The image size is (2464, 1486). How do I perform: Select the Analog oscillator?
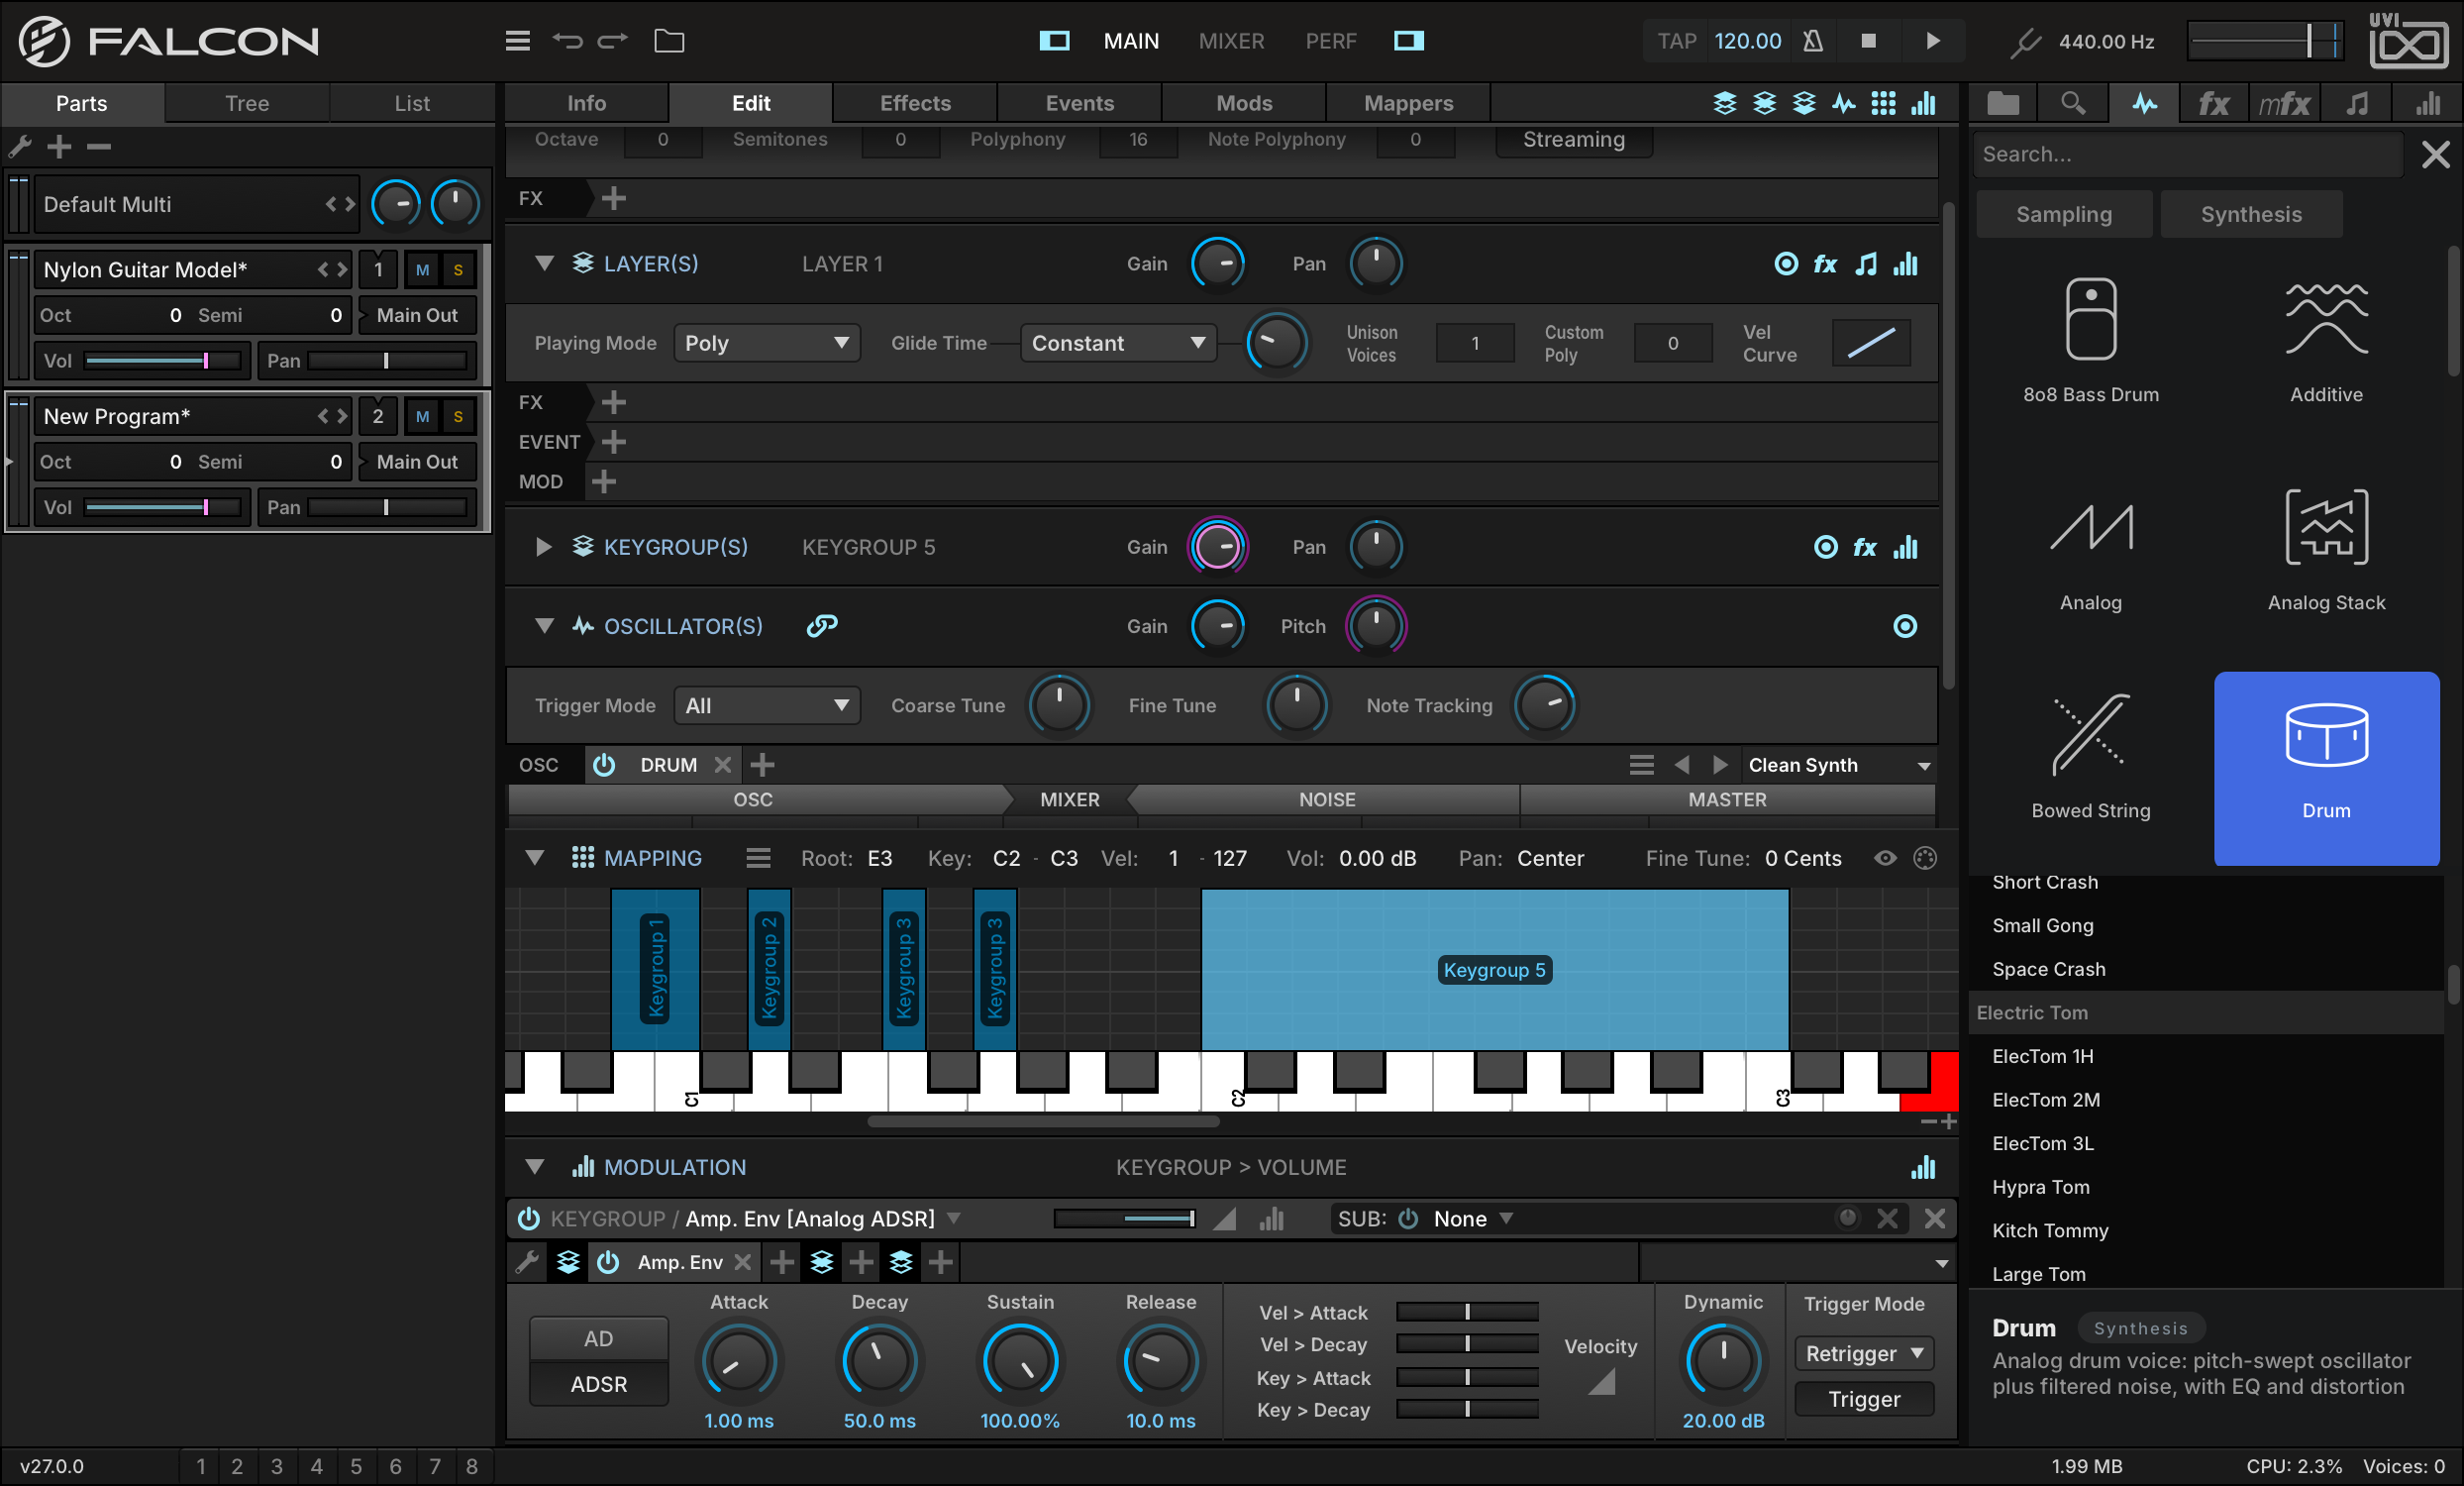click(2091, 550)
